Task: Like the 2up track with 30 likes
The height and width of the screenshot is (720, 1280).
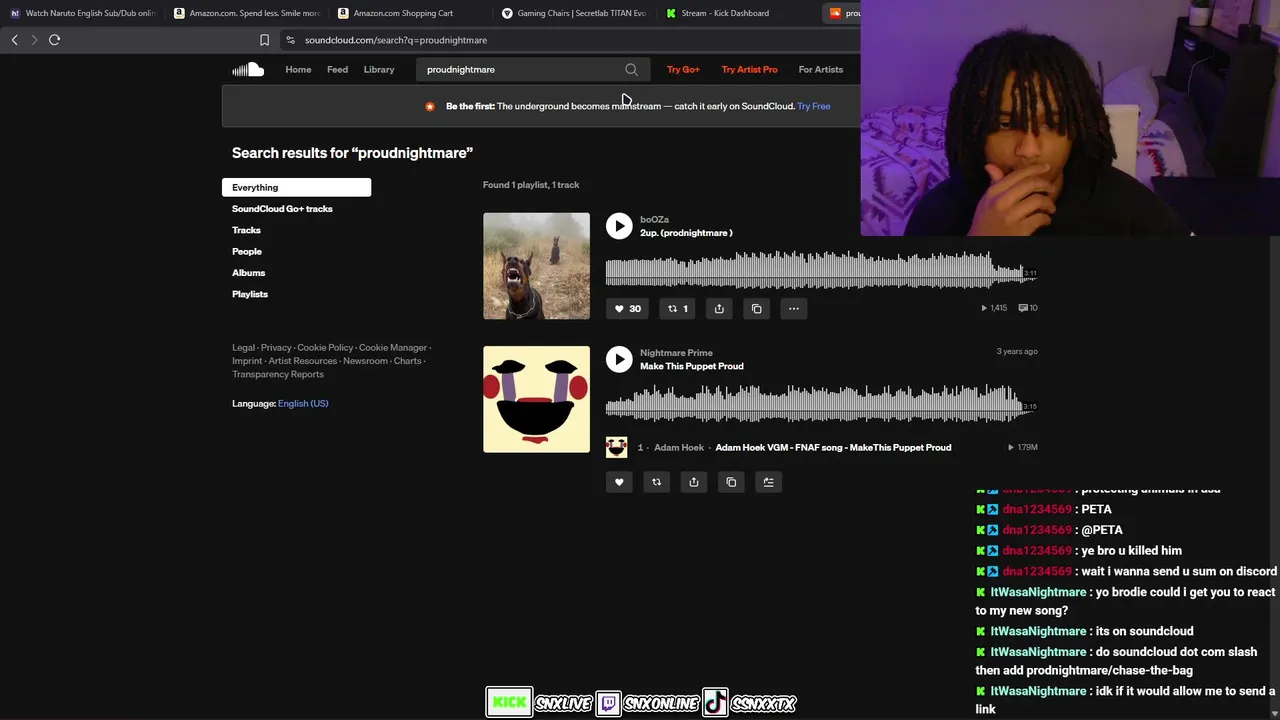Action: pyautogui.click(x=627, y=308)
